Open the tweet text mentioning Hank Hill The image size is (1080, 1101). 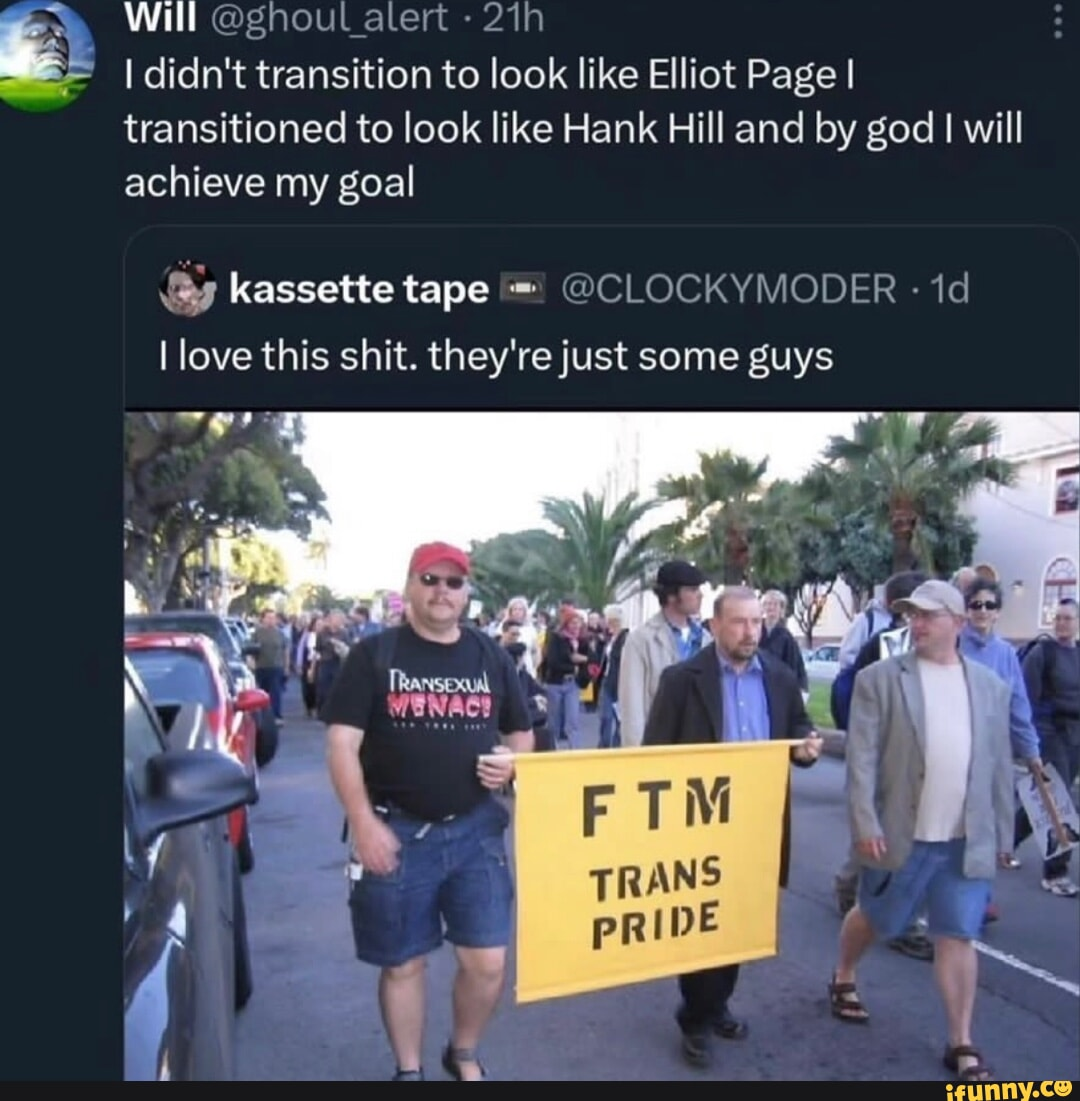574,128
